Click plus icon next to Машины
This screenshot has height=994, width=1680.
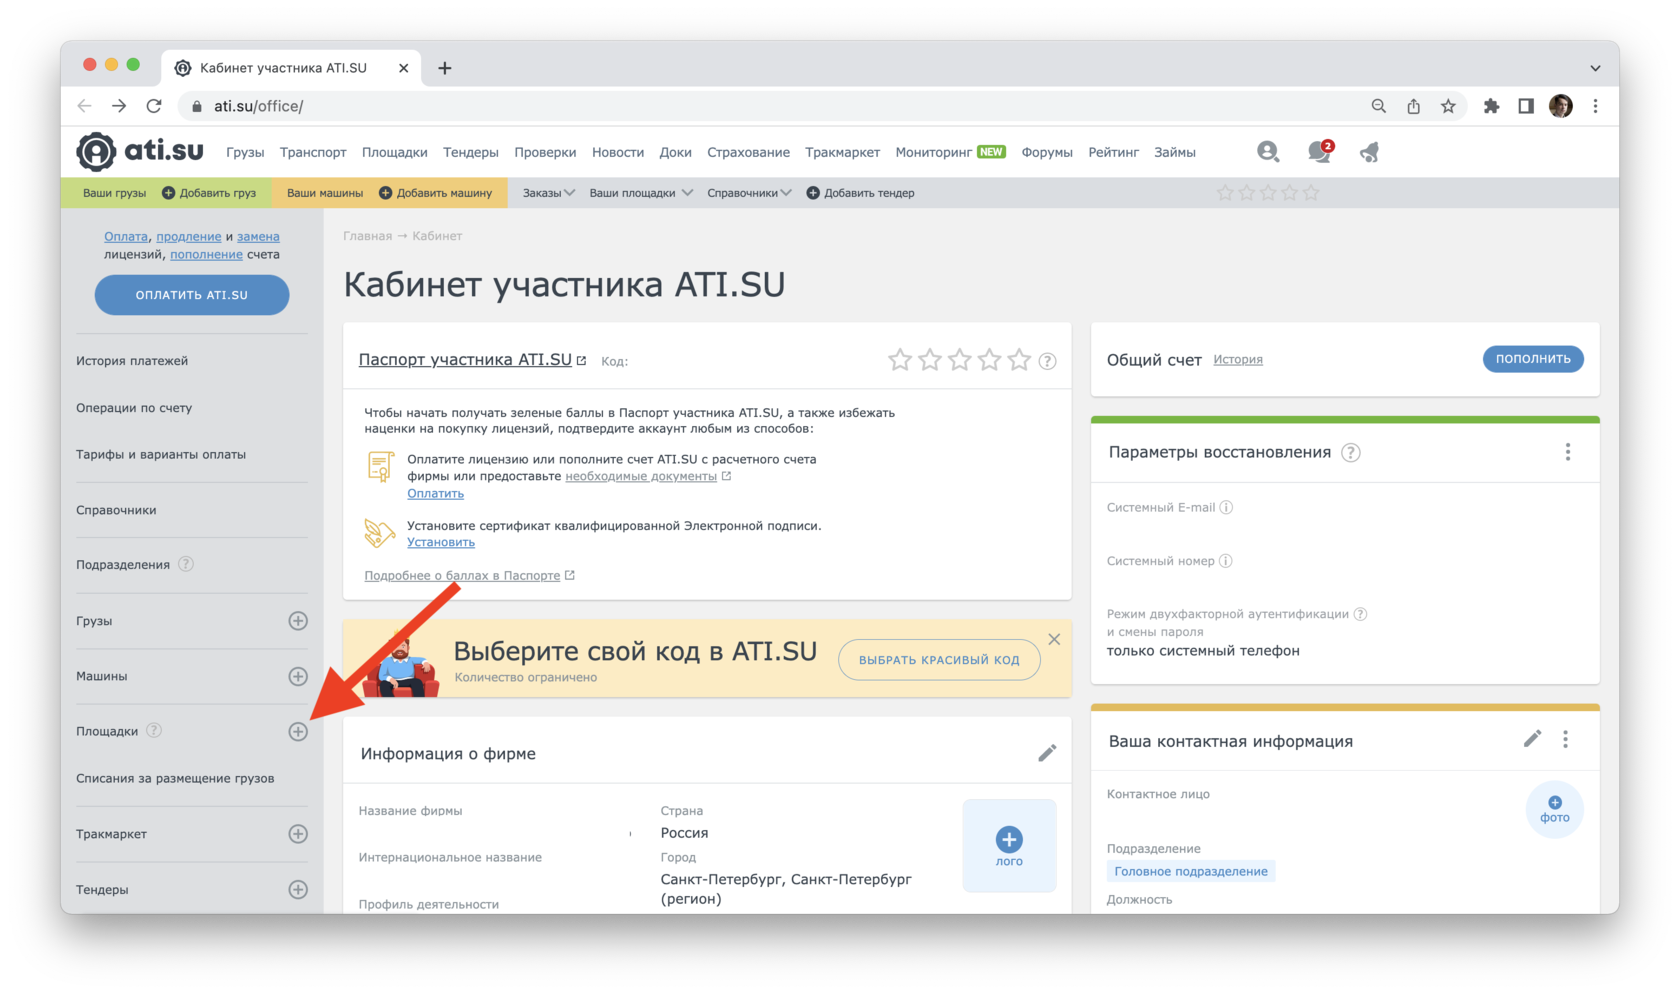pyautogui.click(x=298, y=676)
